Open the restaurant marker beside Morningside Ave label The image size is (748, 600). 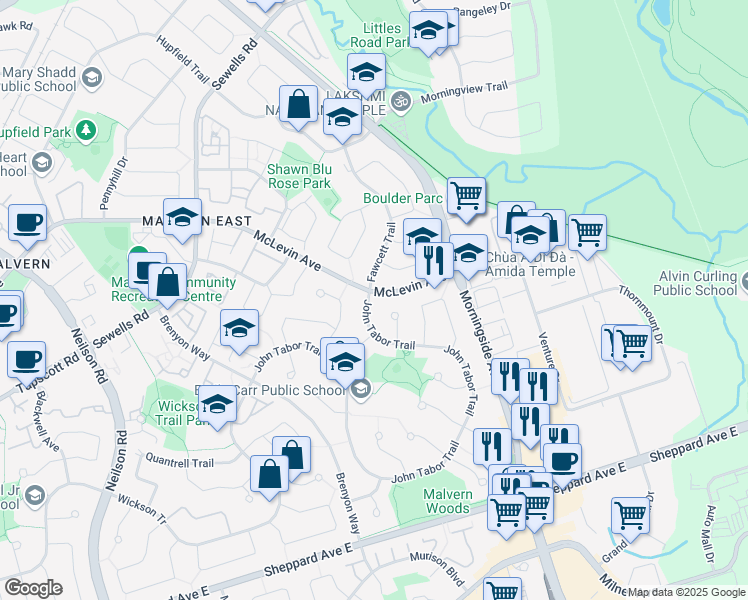tap(510, 378)
